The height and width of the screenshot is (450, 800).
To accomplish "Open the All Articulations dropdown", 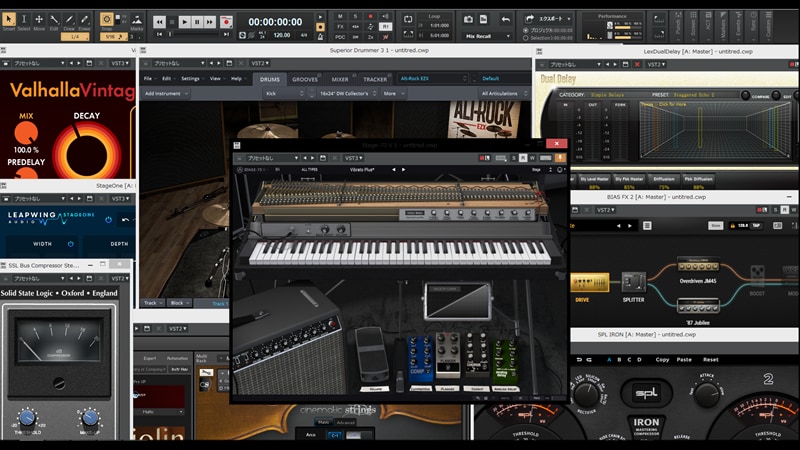I will pos(504,93).
